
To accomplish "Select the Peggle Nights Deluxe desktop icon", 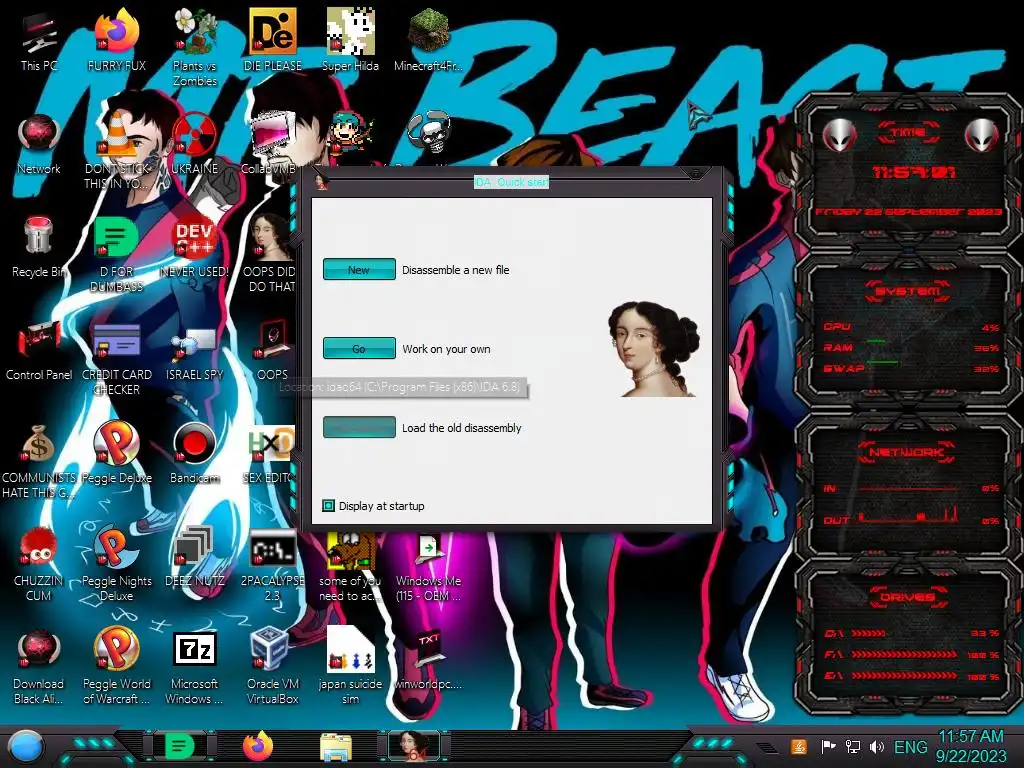I will [x=116, y=563].
